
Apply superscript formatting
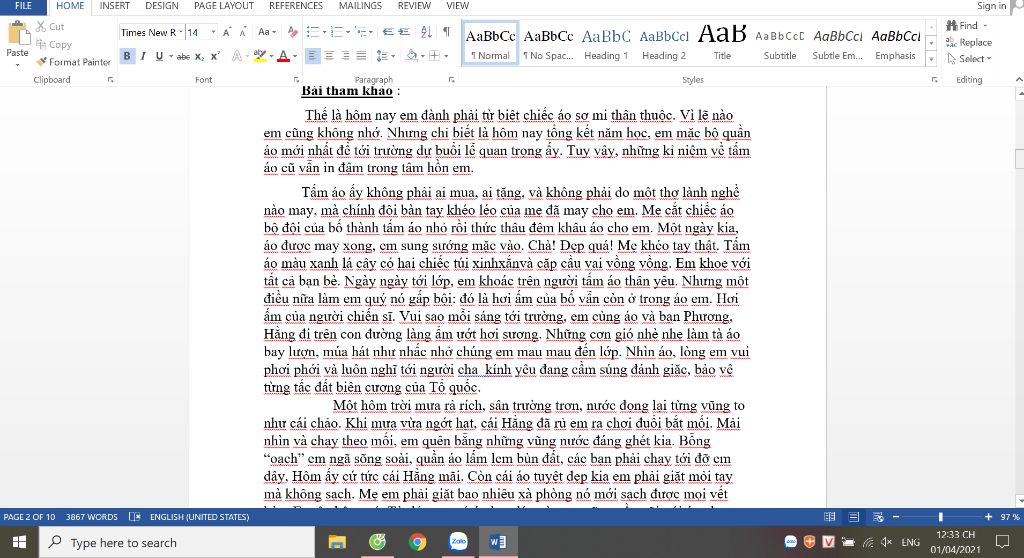[215, 56]
